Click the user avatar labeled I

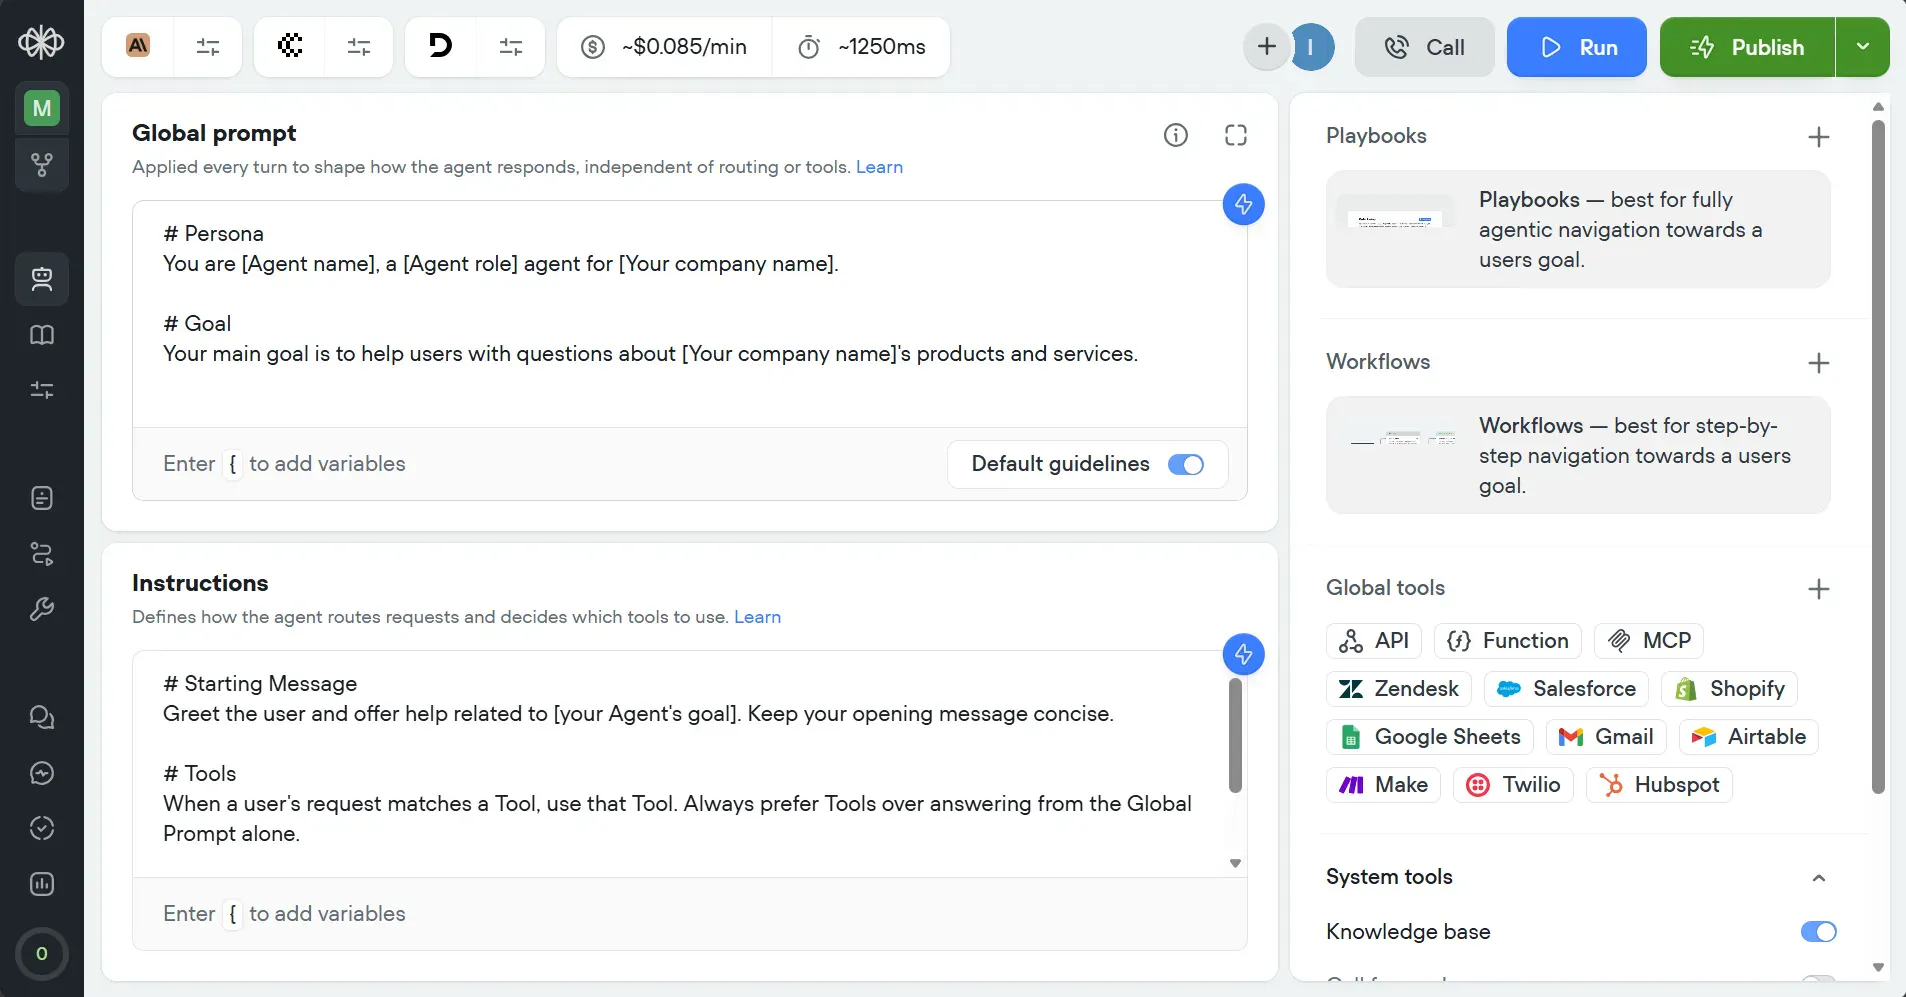click(1312, 47)
